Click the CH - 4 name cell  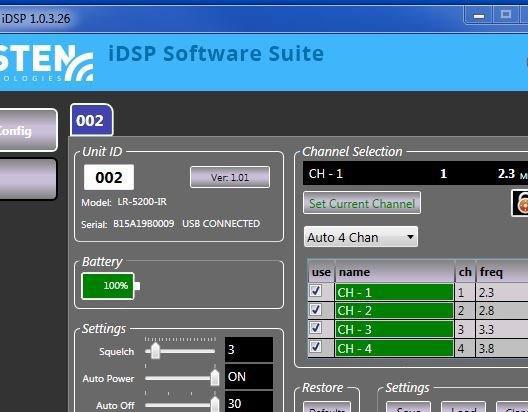point(394,348)
